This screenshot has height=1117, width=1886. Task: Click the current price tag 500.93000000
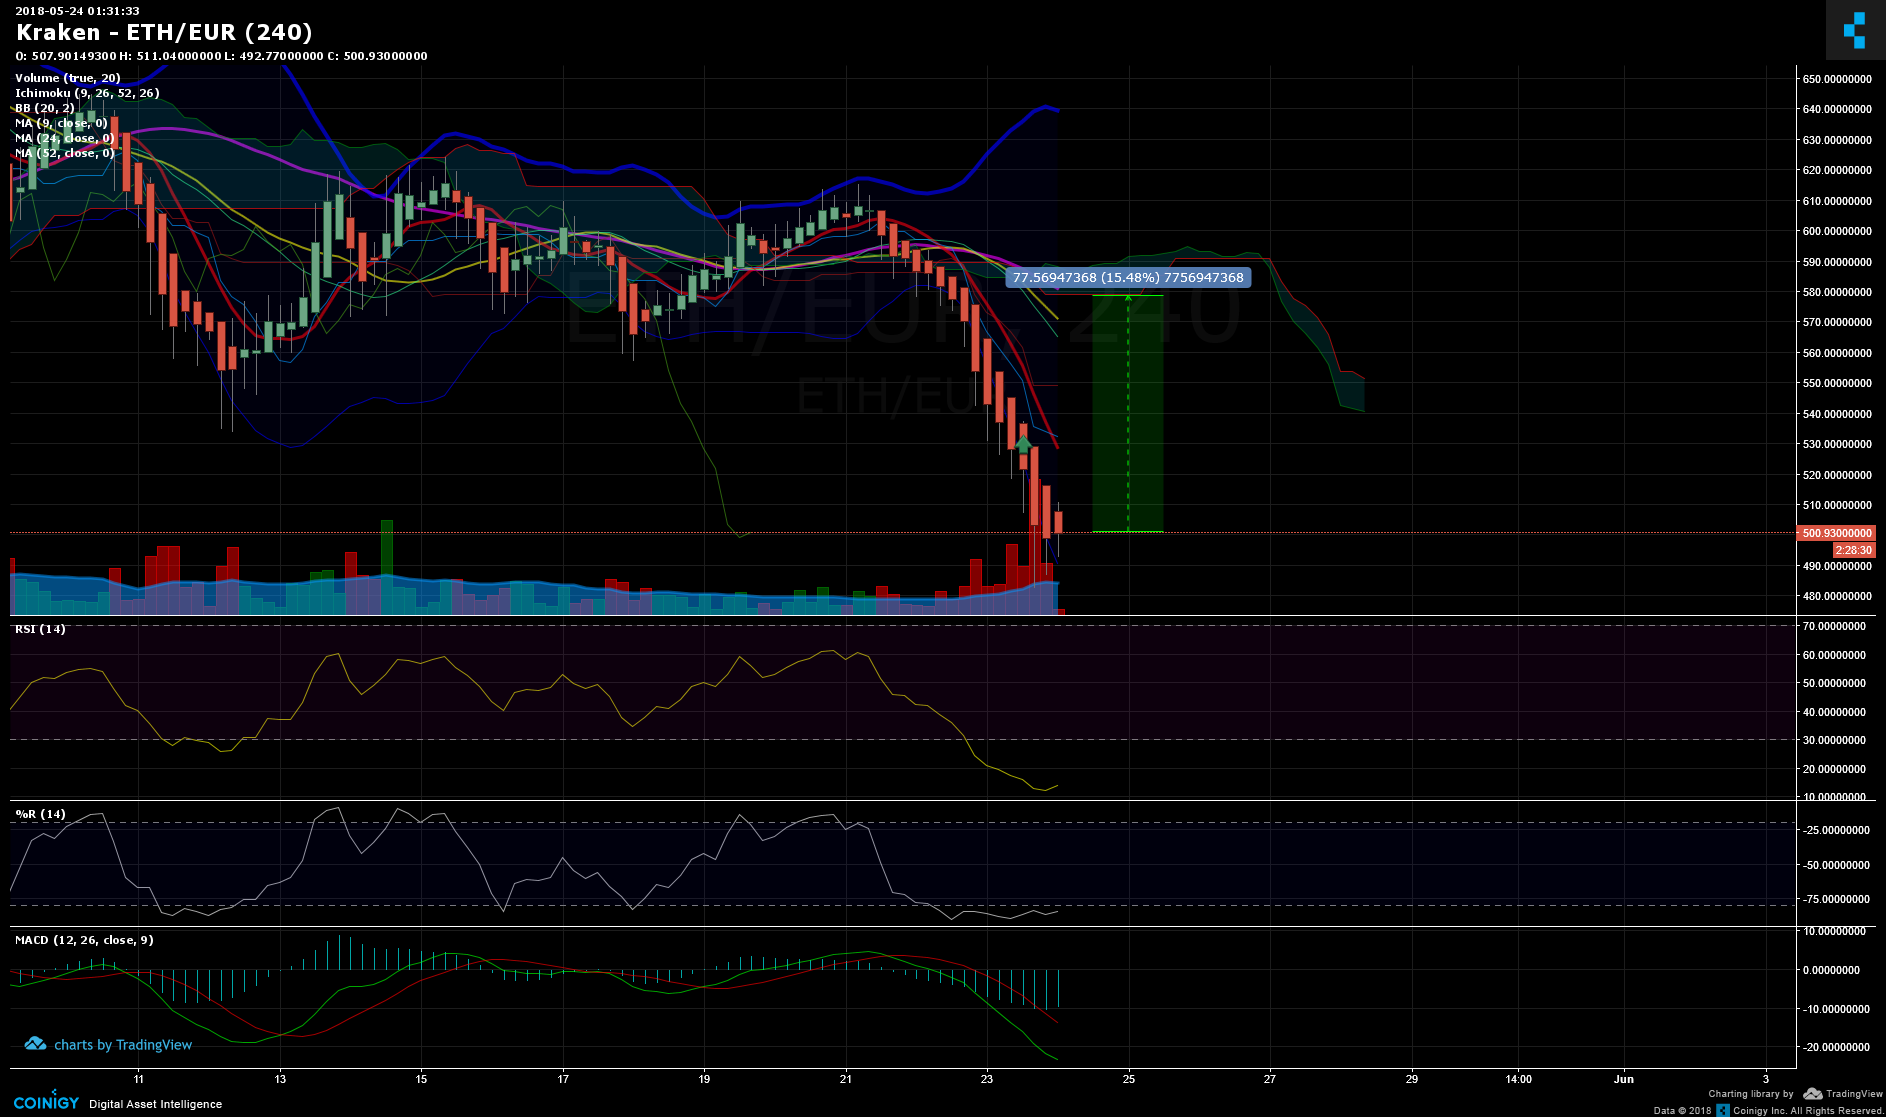coord(1837,534)
